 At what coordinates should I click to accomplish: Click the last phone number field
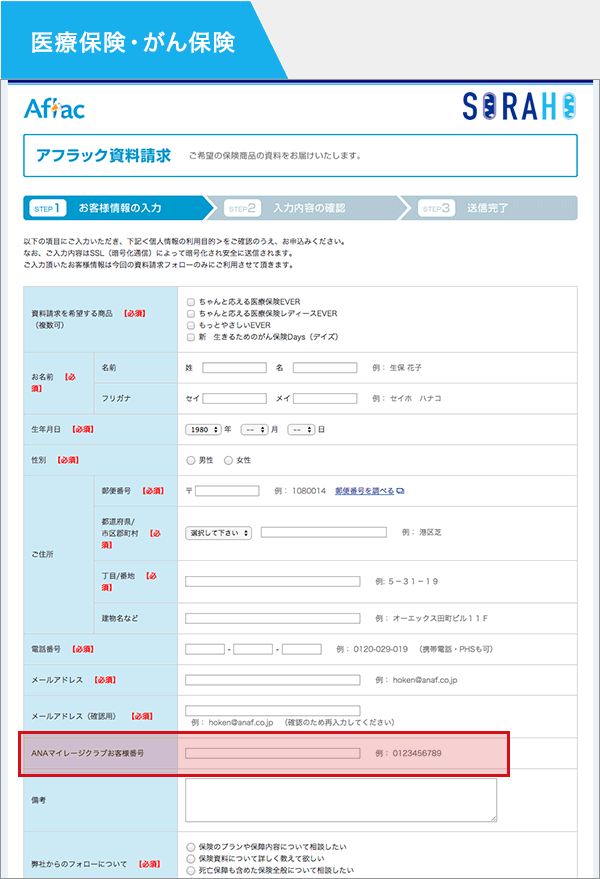(302, 649)
